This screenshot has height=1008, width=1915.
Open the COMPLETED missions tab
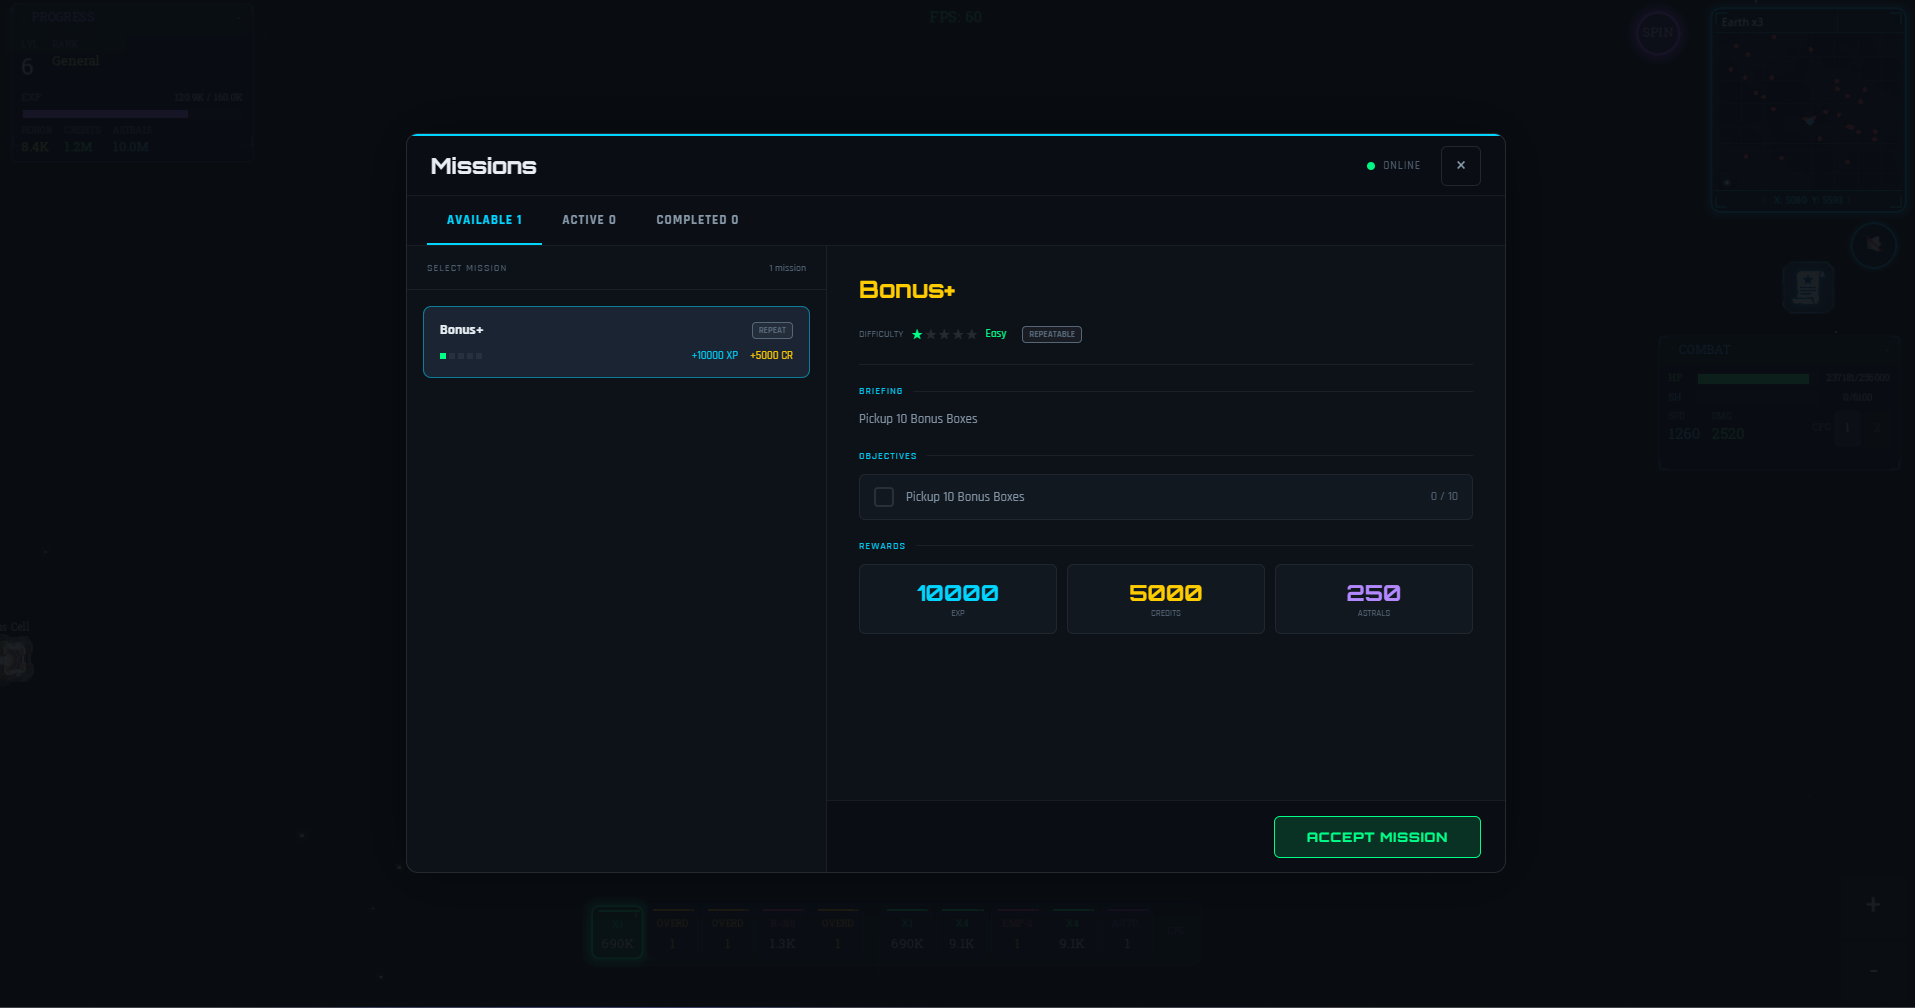(x=696, y=219)
